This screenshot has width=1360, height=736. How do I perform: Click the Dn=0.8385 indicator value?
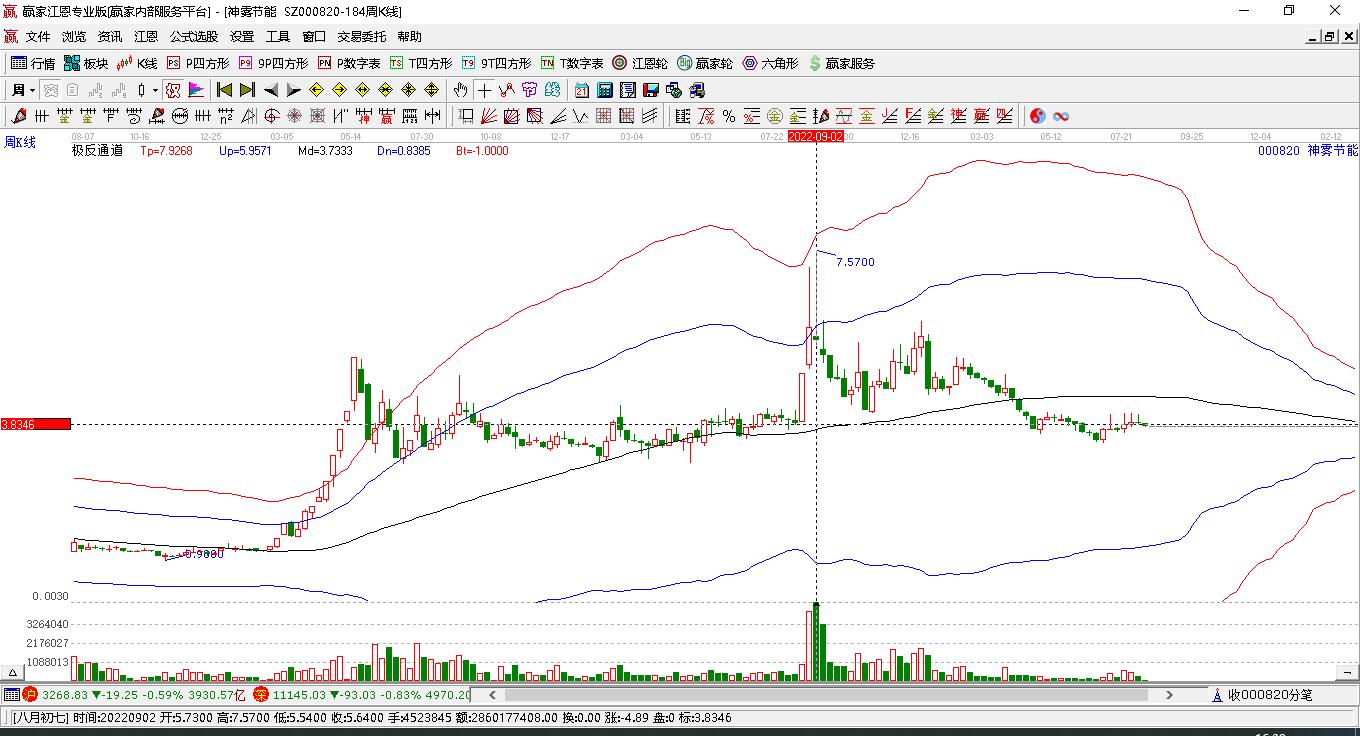403,151
